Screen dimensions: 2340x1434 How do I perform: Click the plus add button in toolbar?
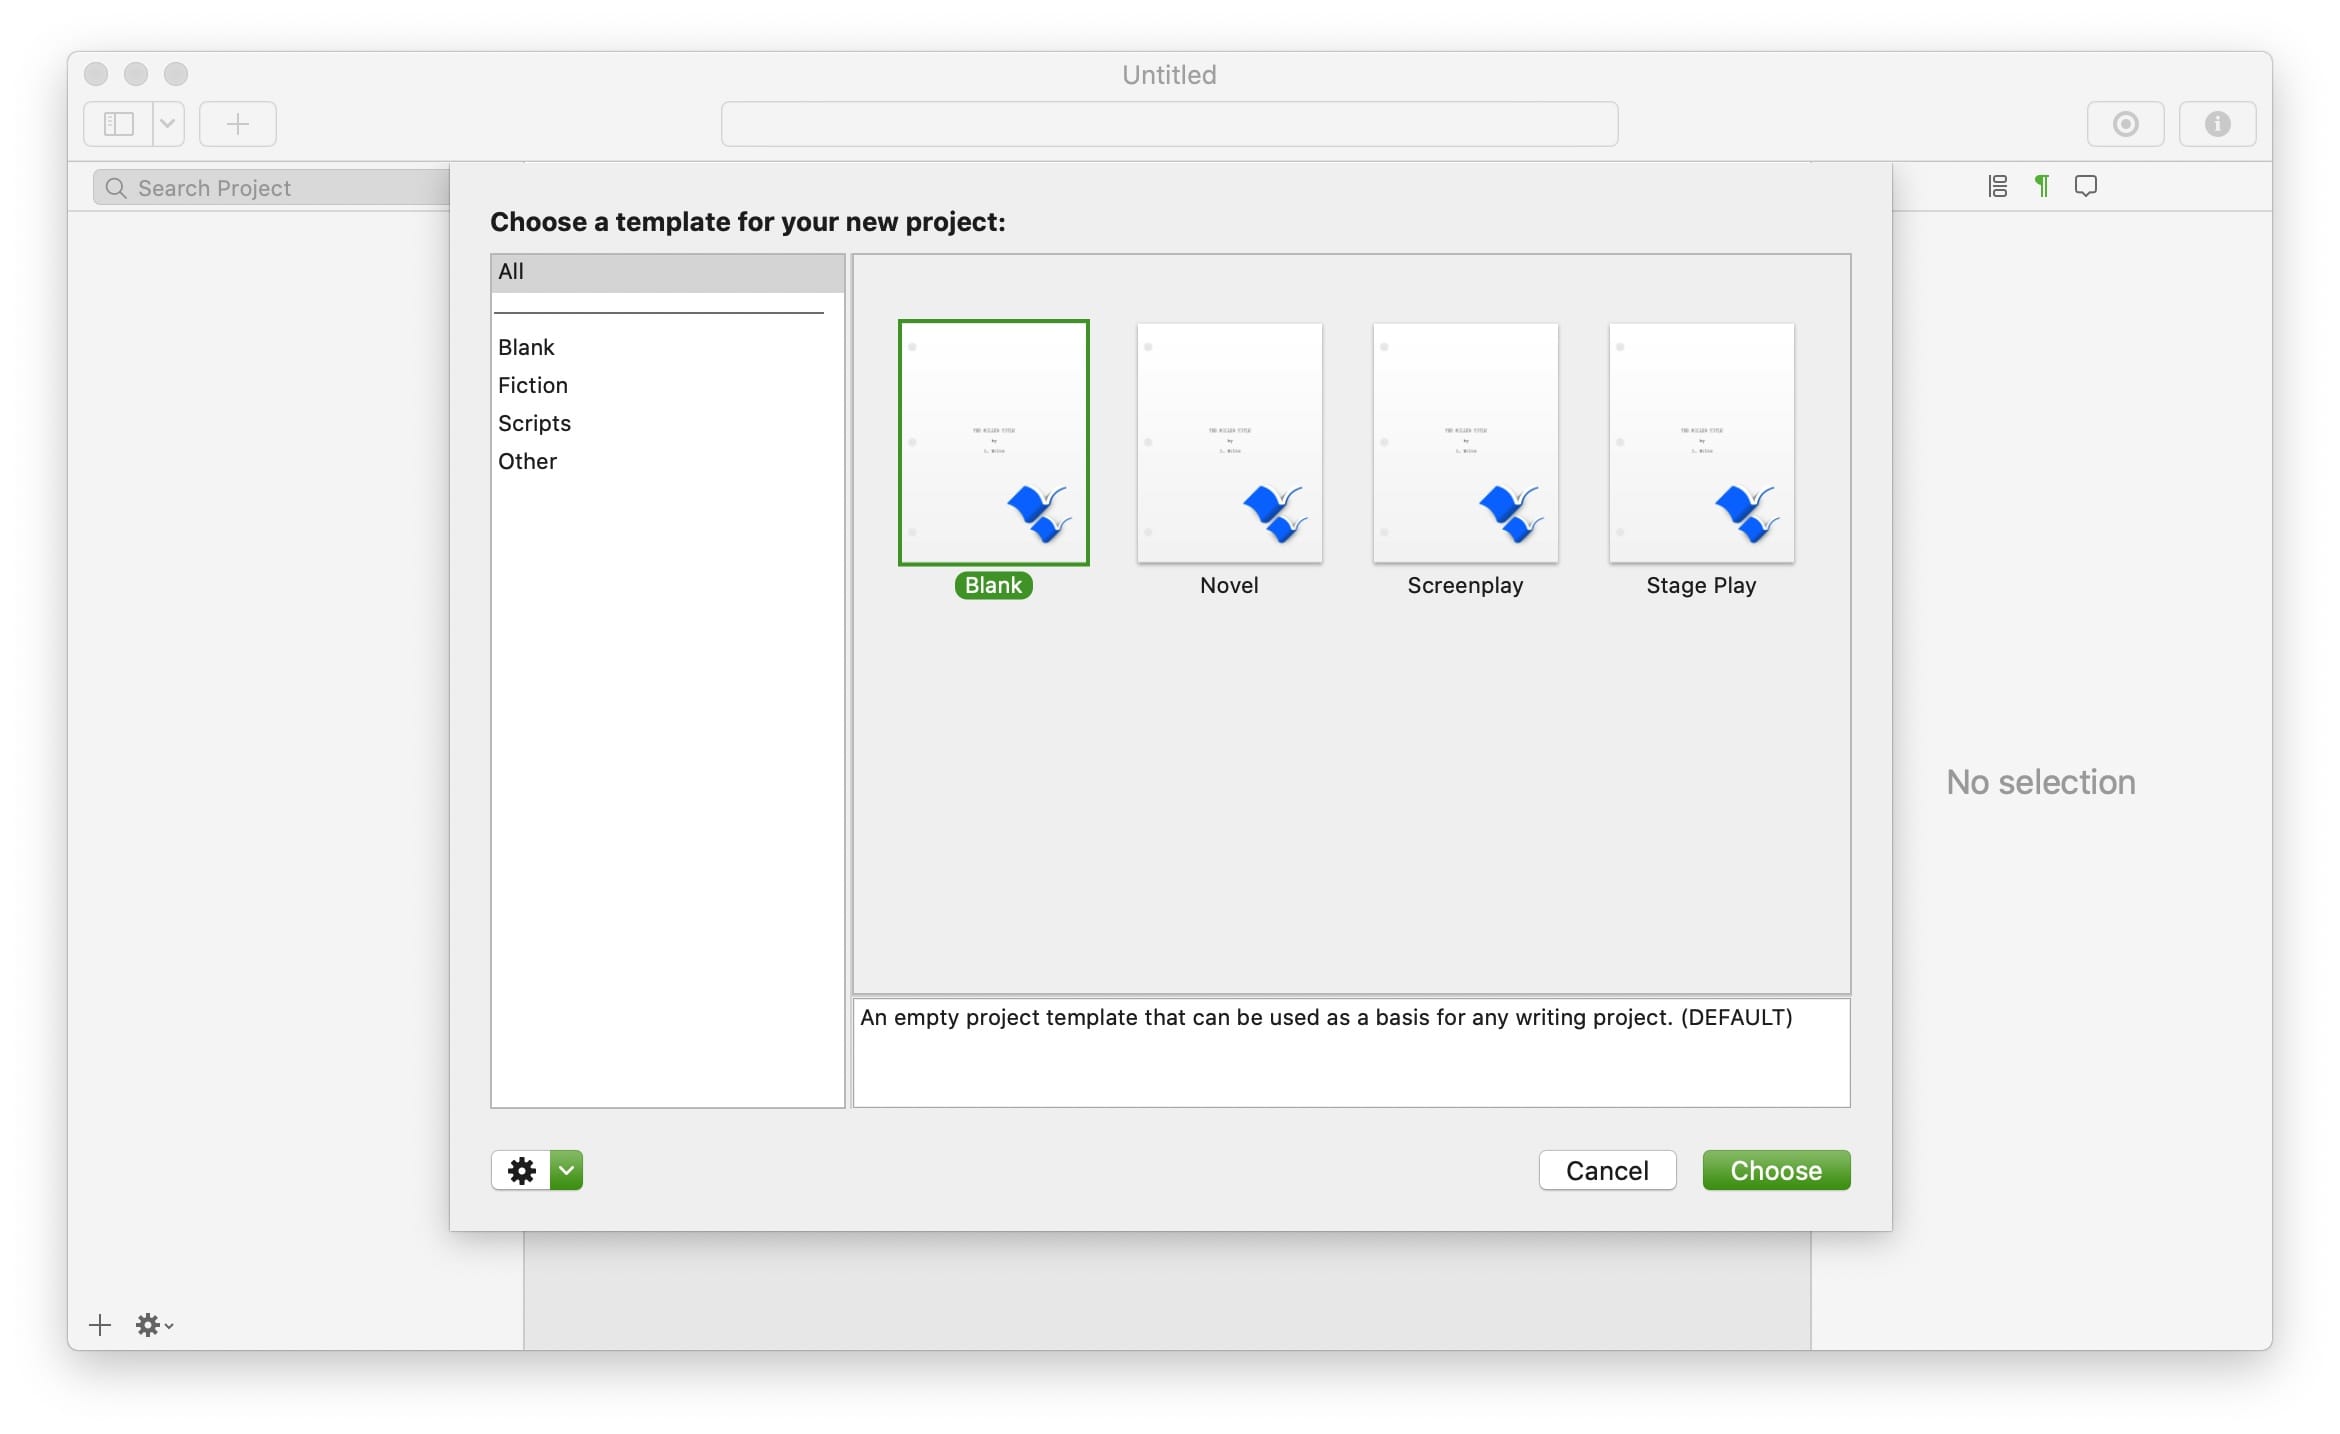coord(238,124)
